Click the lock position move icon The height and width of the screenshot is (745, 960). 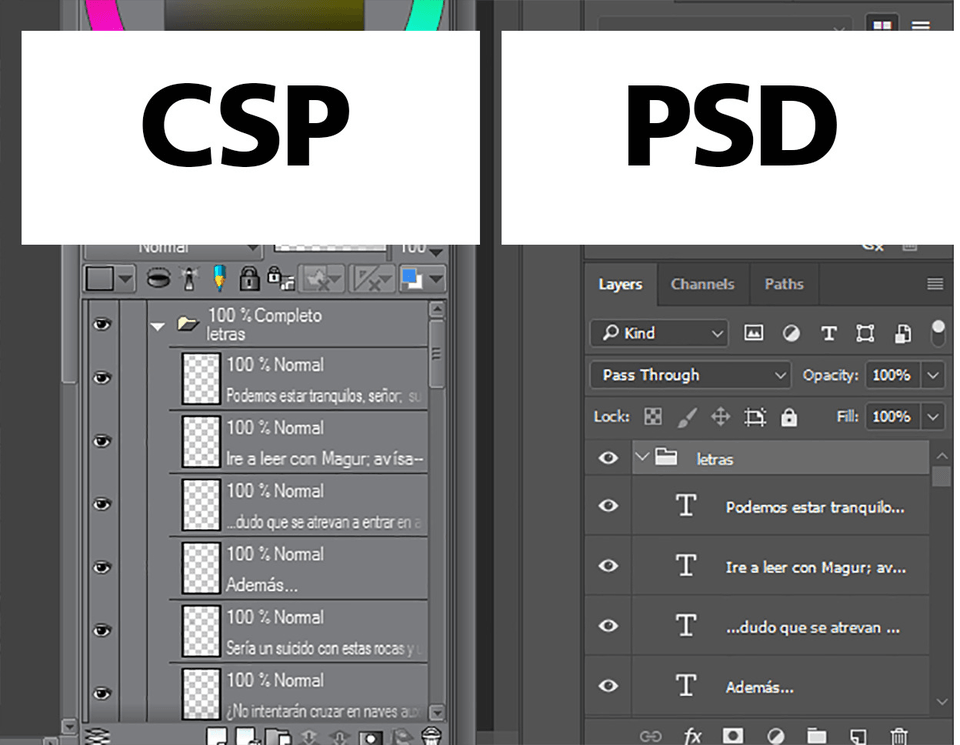[720, 417]
